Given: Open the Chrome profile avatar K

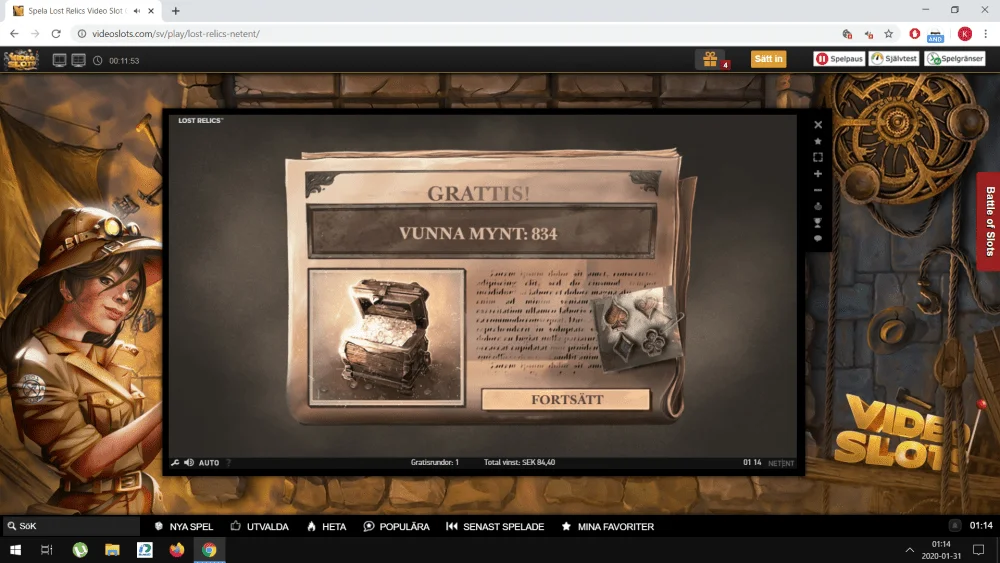Looking at the screenshot, I should [964, 34].
